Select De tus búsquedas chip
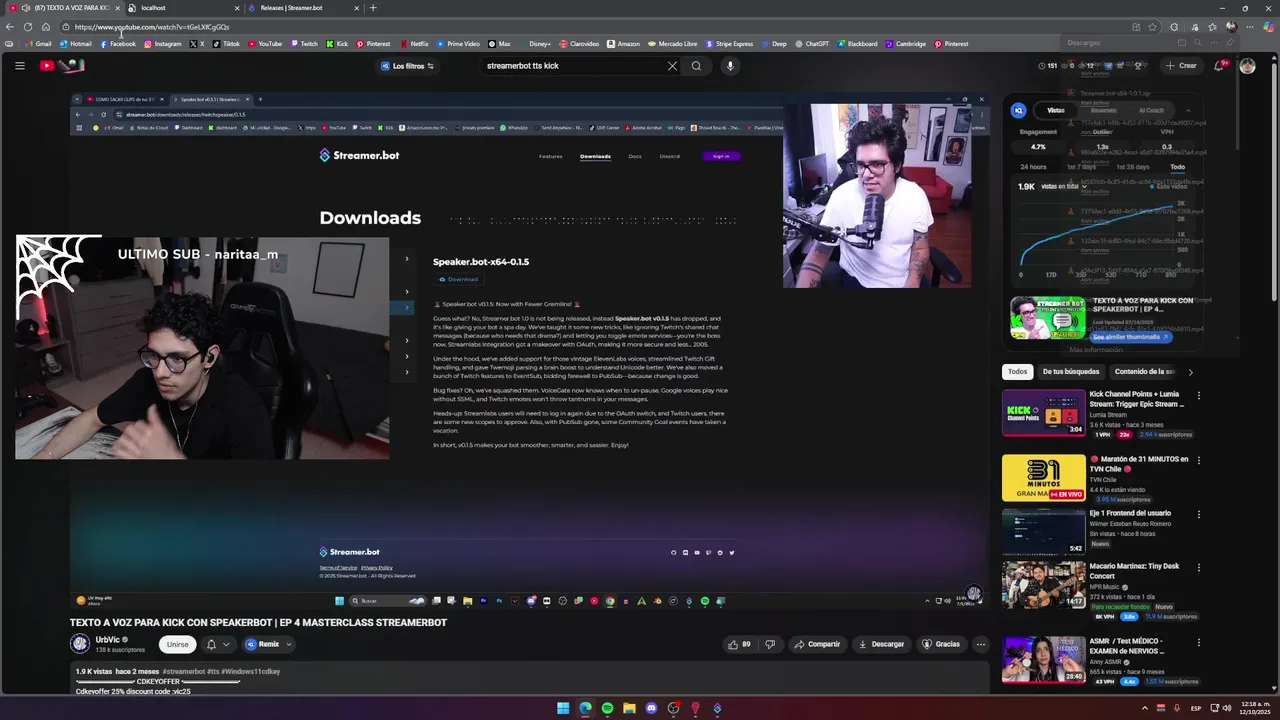 pyautogui.click(x=1071, y=372)
